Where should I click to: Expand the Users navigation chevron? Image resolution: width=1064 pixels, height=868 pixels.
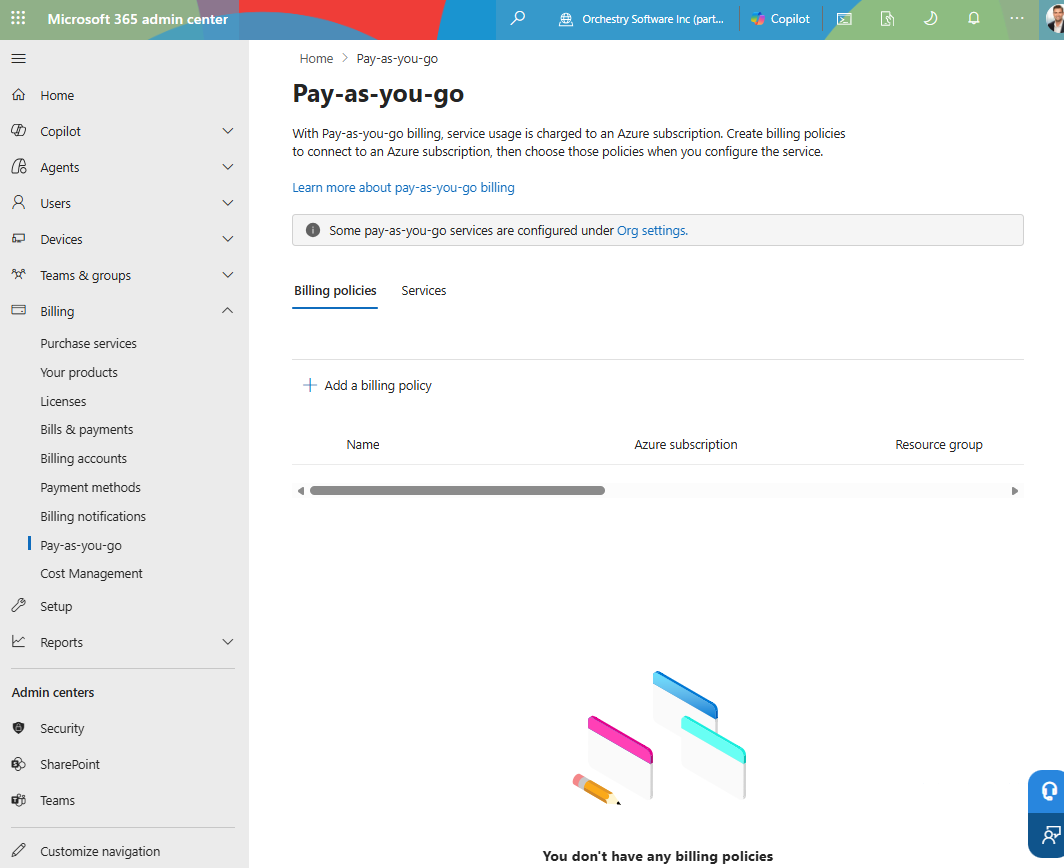[228, 203]
